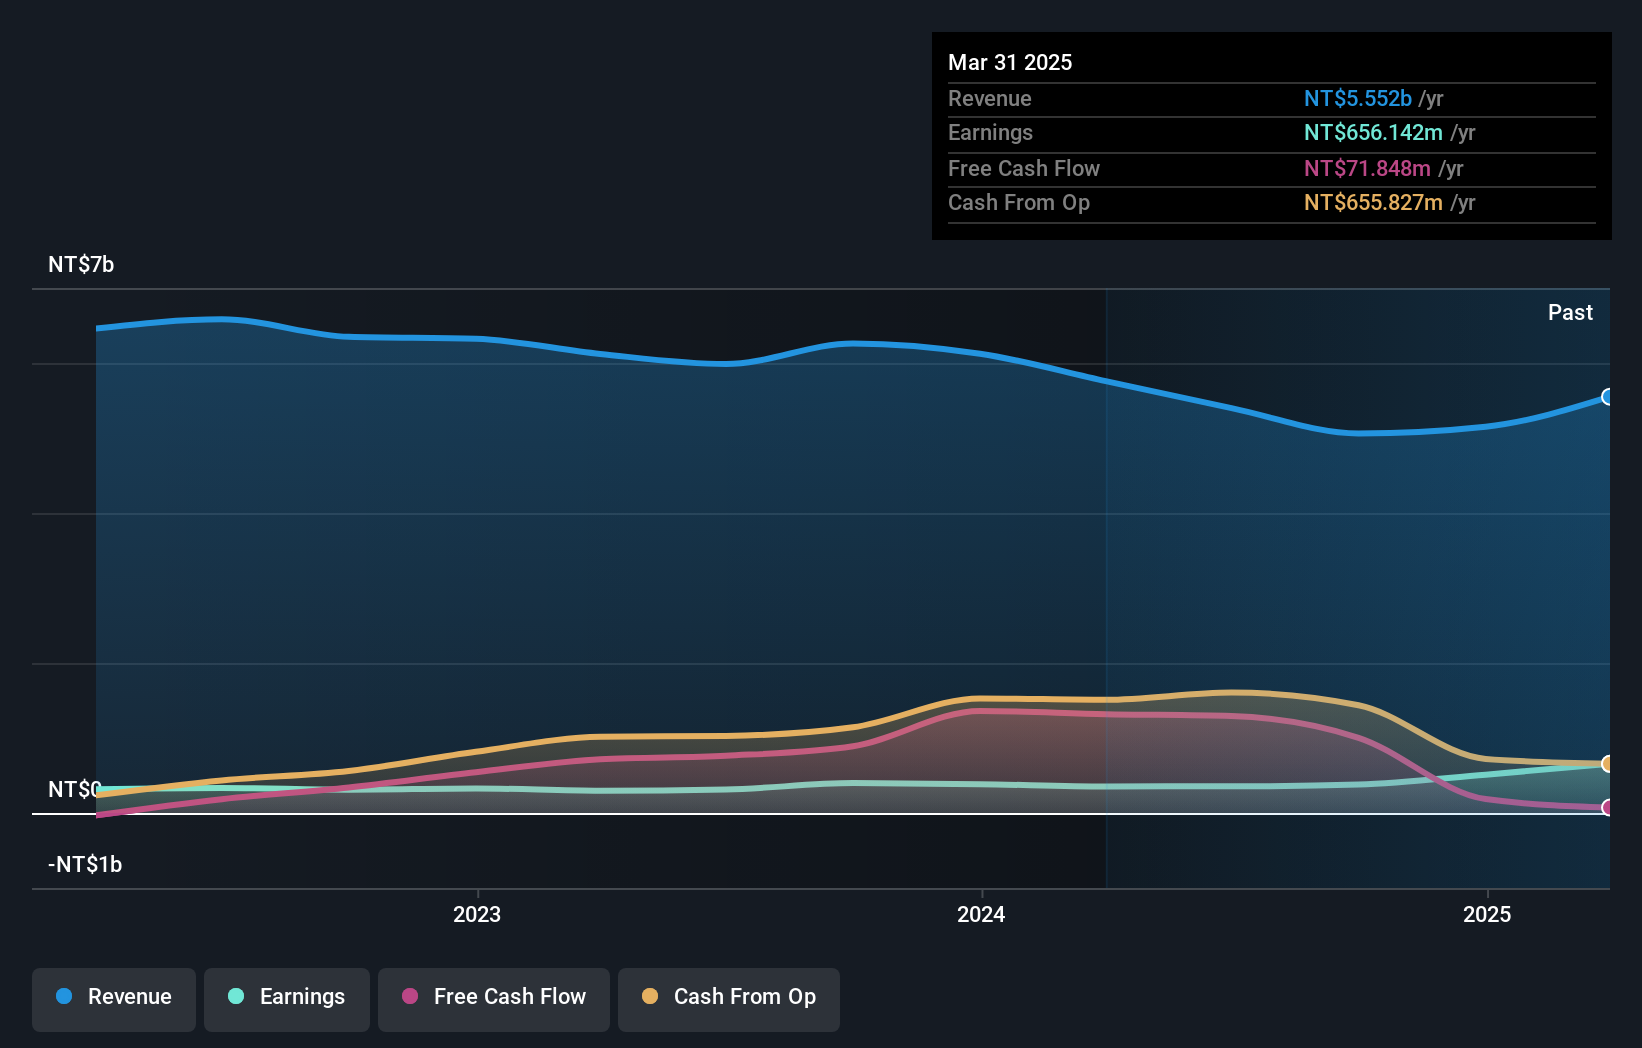The width and height of the screenshot is (1642, 1048).
Task: Click the Mar 31 2025 tooltip date
Action: pos(1010,62)
